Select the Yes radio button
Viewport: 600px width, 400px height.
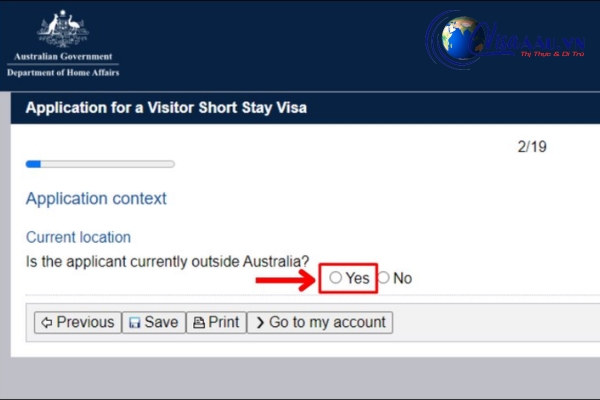click(336, 278)
